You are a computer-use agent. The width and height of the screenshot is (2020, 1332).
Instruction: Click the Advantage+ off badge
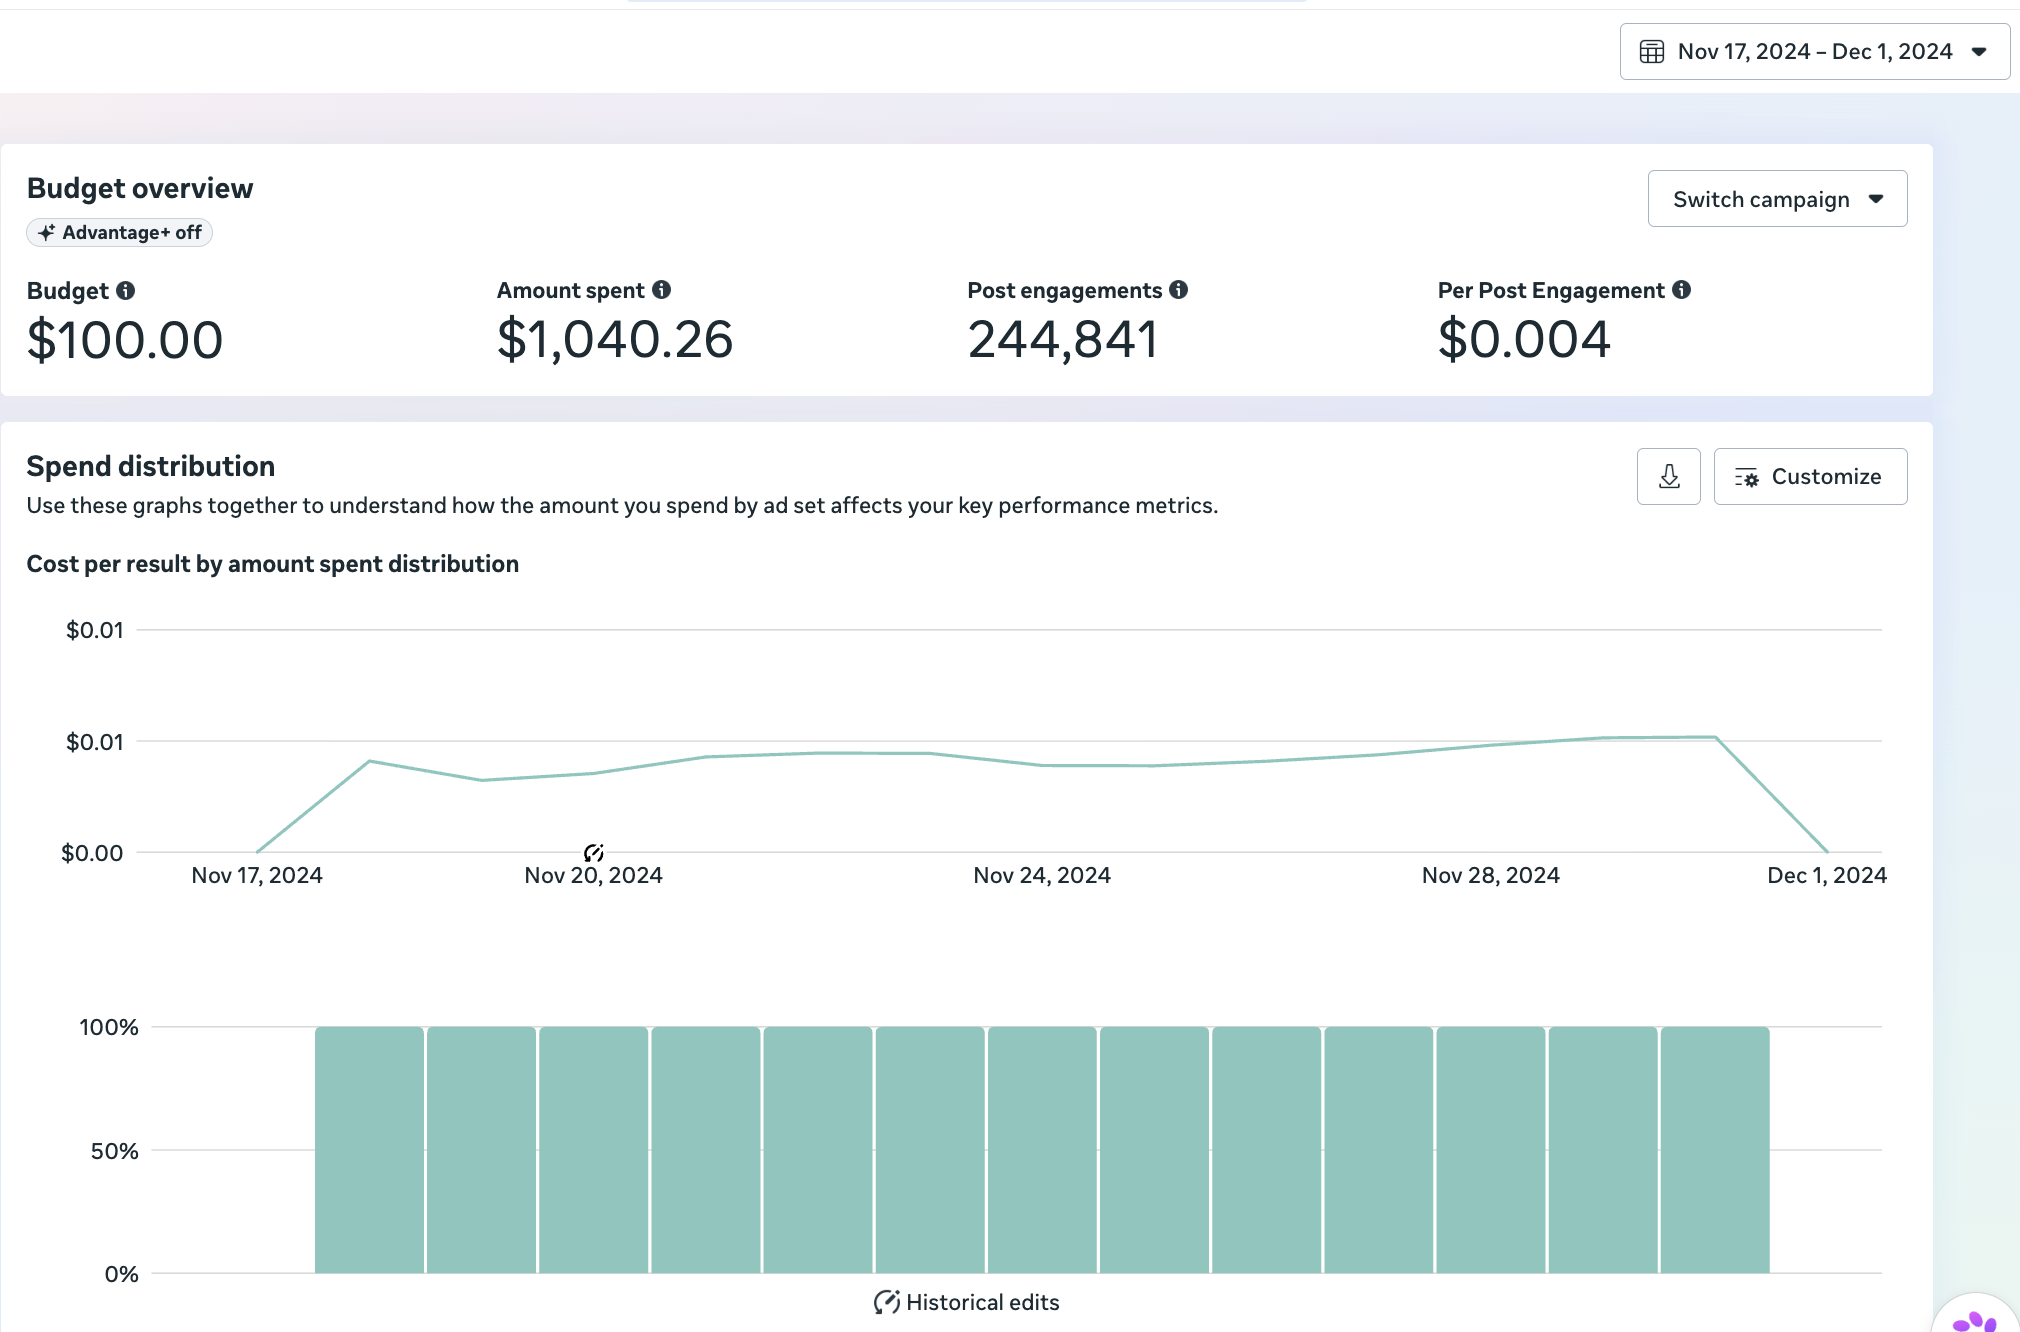click(x=119, y=233)
